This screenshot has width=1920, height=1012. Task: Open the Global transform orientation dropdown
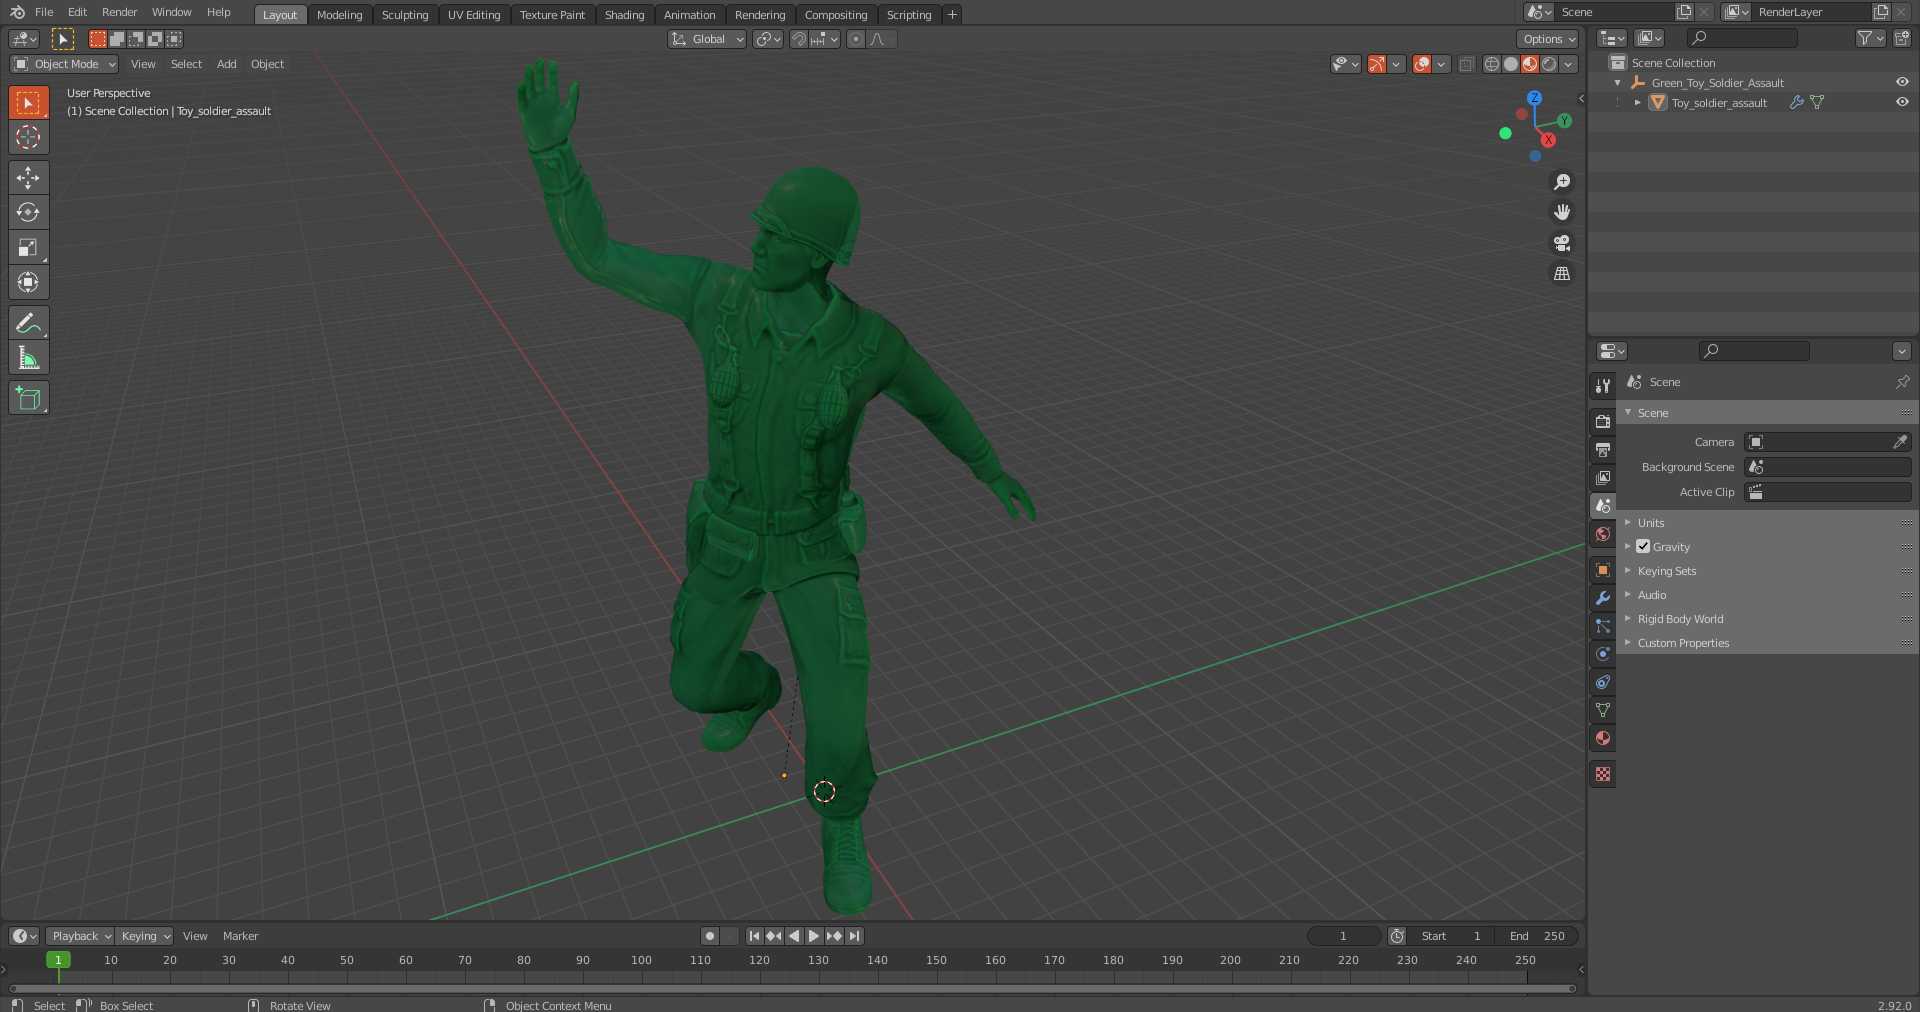click(707, 39)
